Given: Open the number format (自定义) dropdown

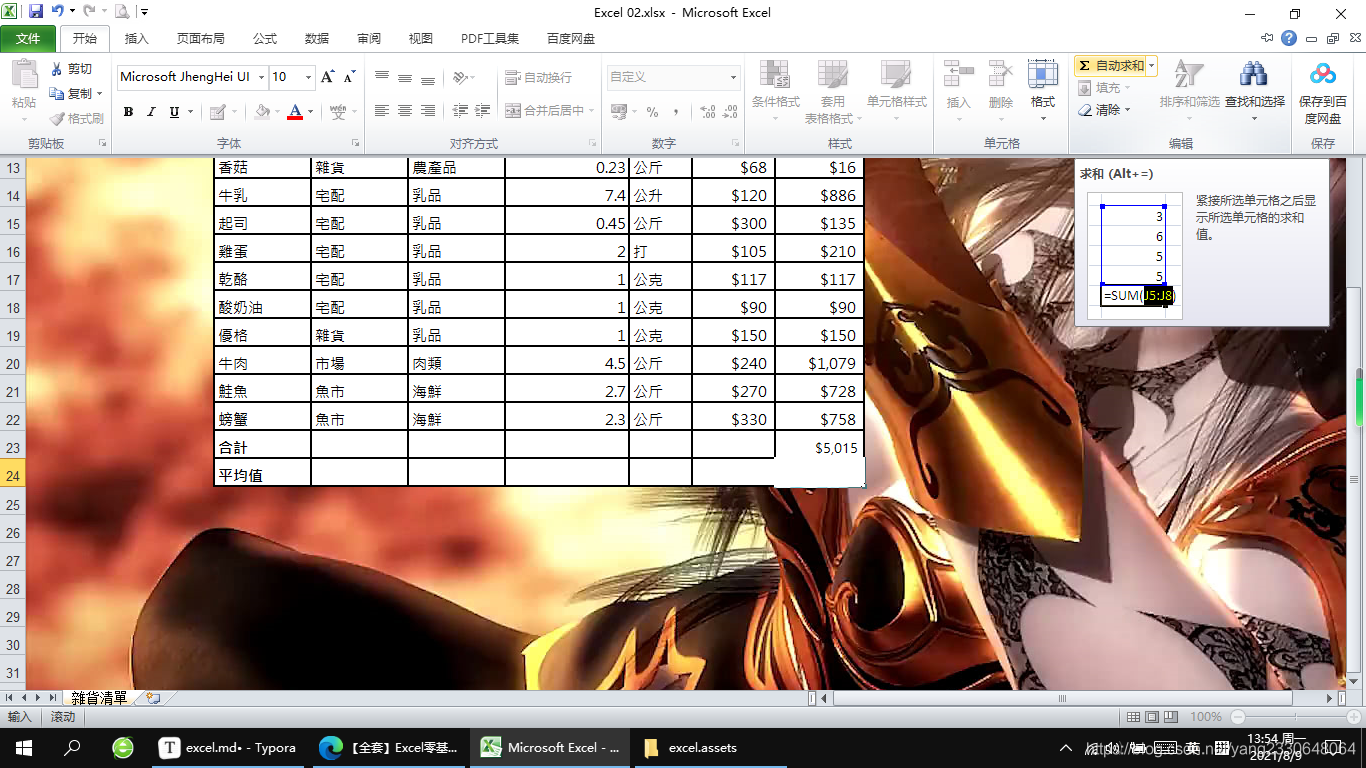Looking at the screenshot, I should coord(733,77).
